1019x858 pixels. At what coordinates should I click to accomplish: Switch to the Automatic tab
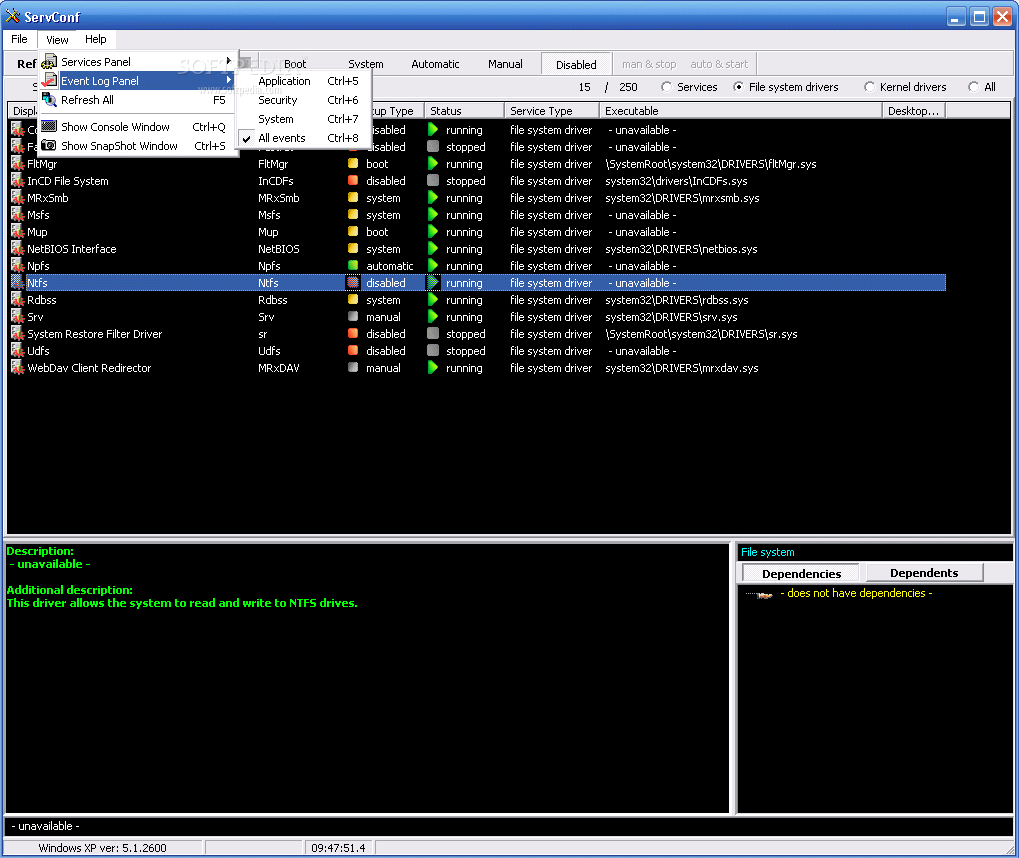tap(435, 64)
